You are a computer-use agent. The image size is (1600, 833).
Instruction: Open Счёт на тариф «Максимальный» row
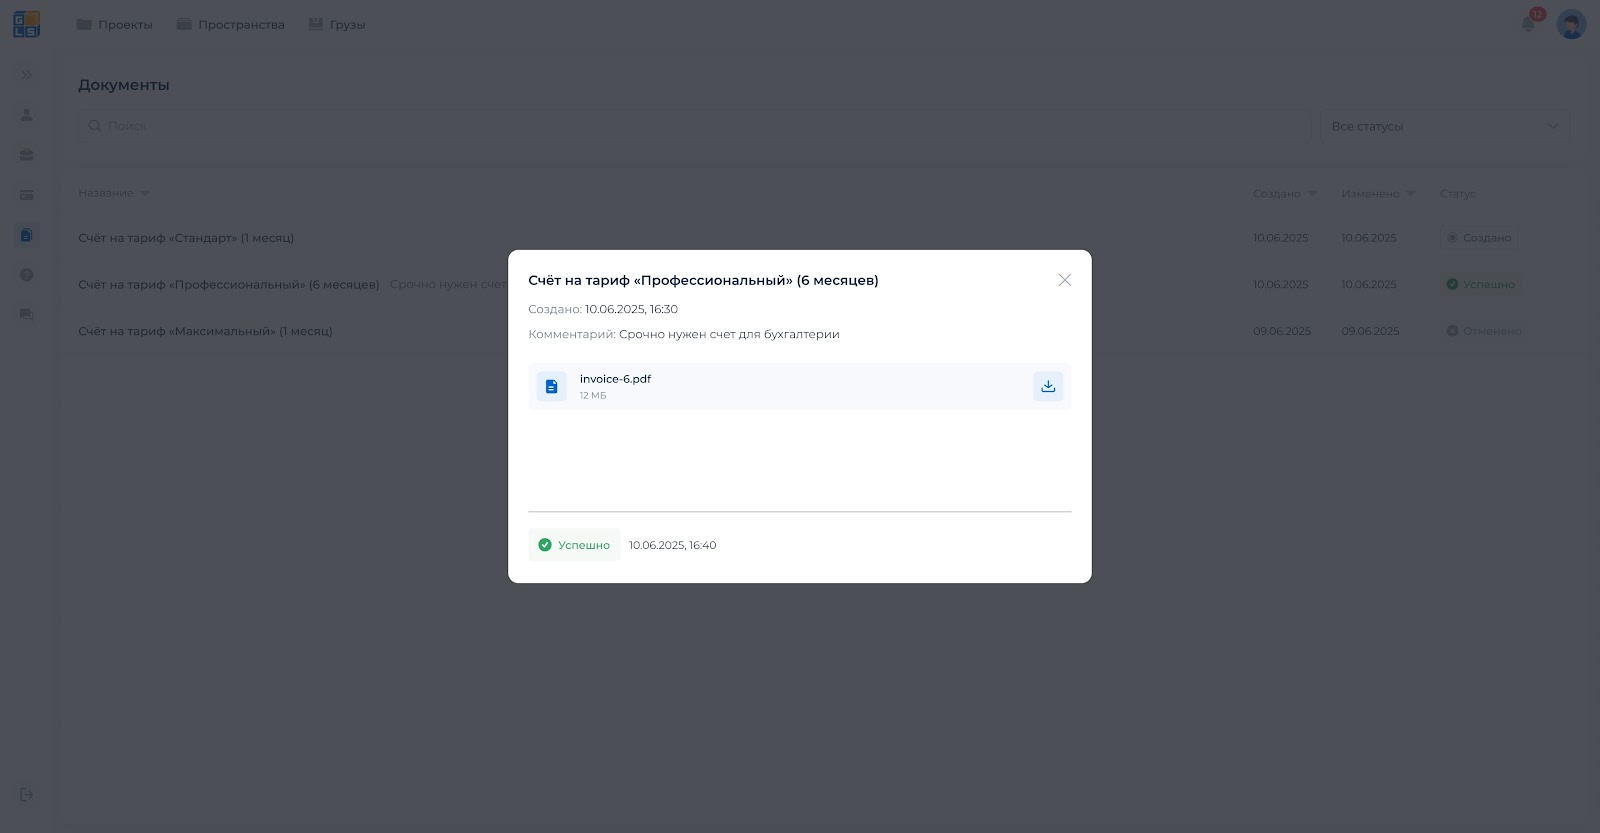click(x=824, y=331)
